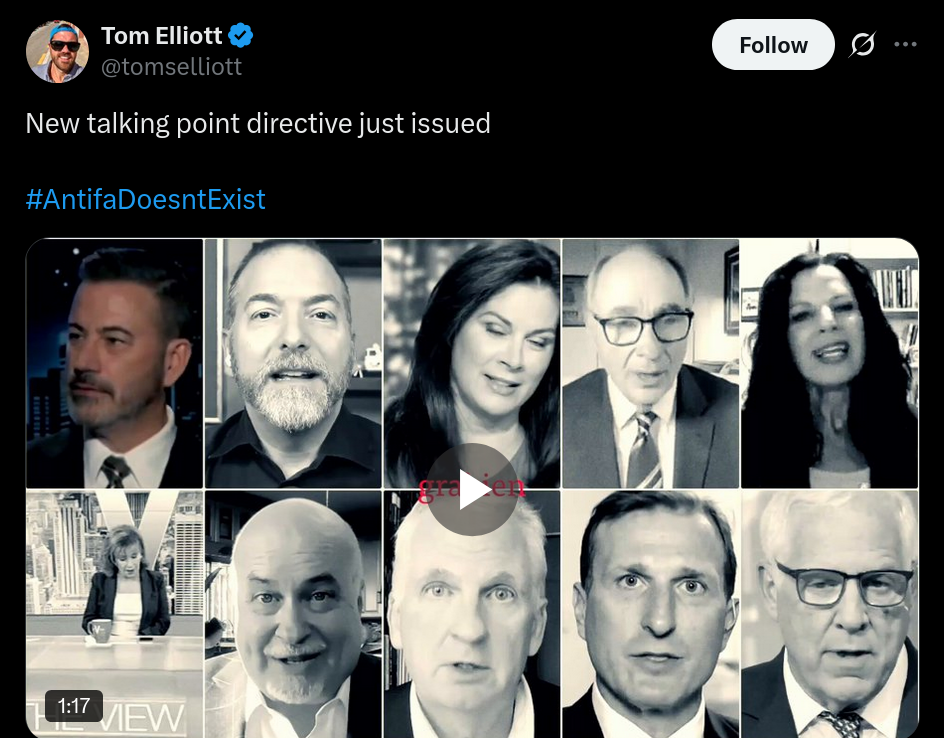Click the blue verified badge
The image size is (944, 738).
[241, 37]
